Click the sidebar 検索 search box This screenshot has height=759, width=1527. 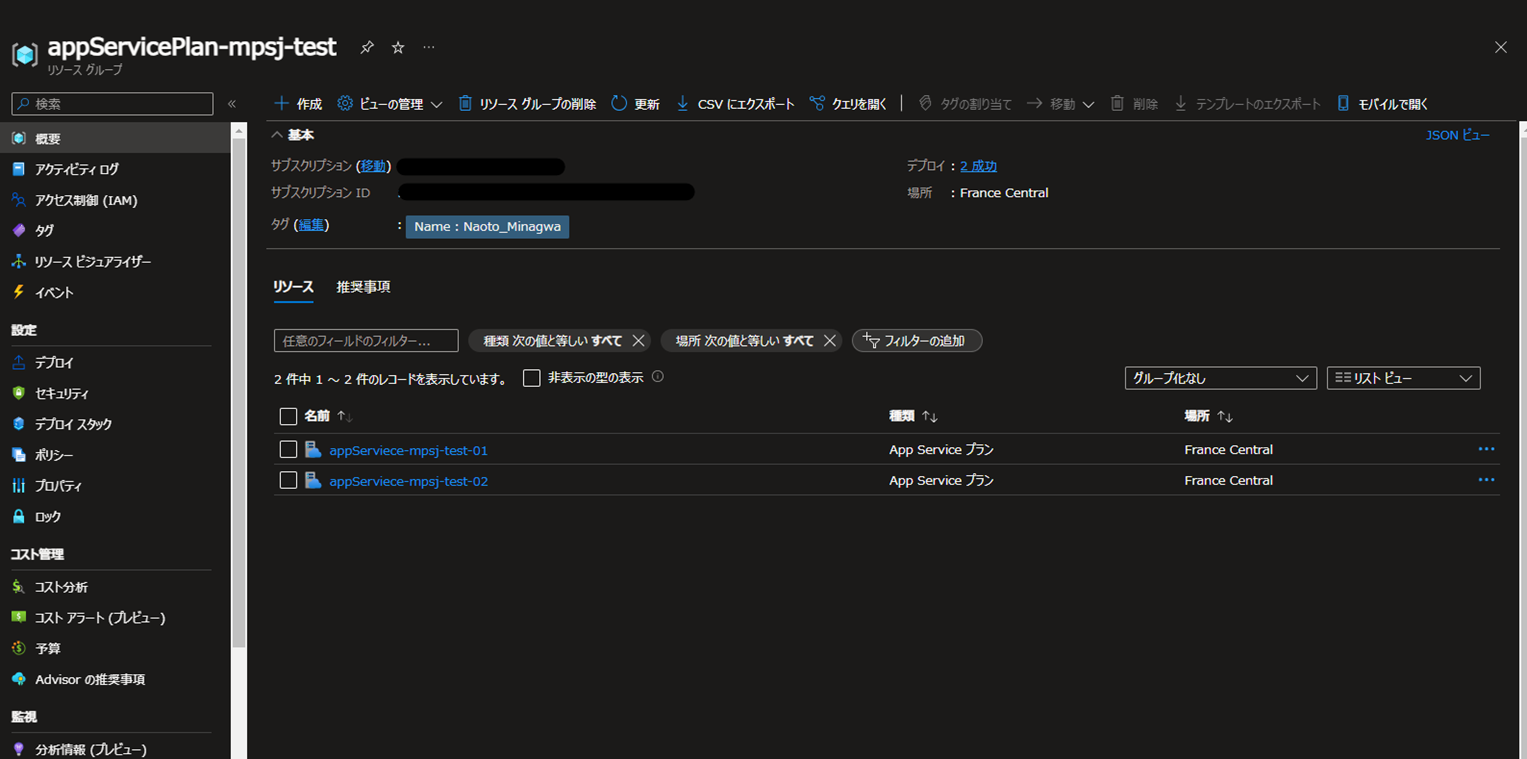coord(112,104)
